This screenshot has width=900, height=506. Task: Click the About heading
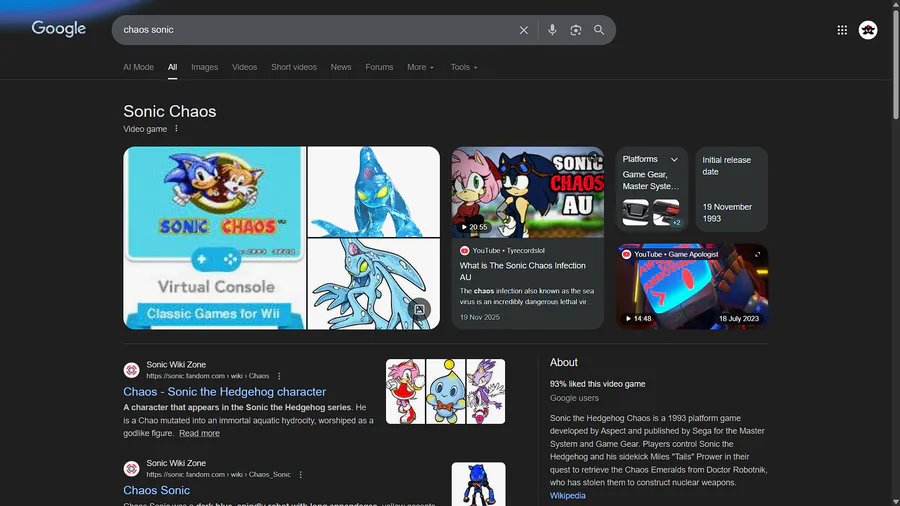pos(564,363)
